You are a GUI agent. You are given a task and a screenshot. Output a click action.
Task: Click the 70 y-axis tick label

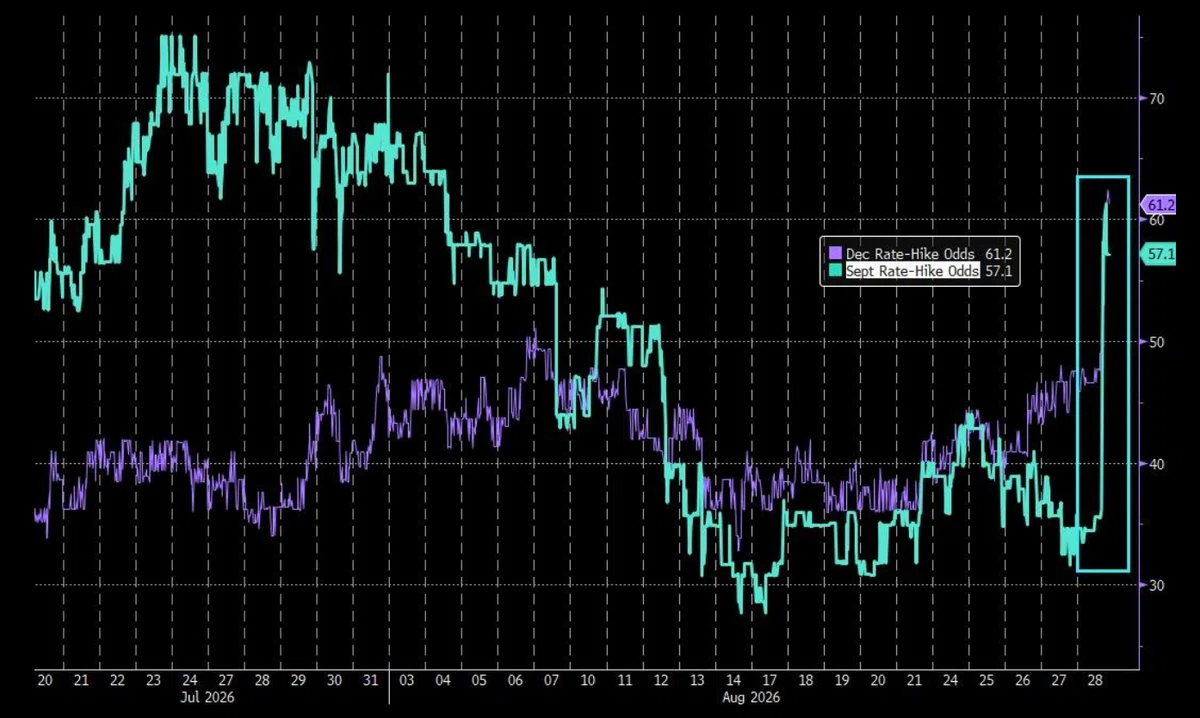[x=1156, y=98]
